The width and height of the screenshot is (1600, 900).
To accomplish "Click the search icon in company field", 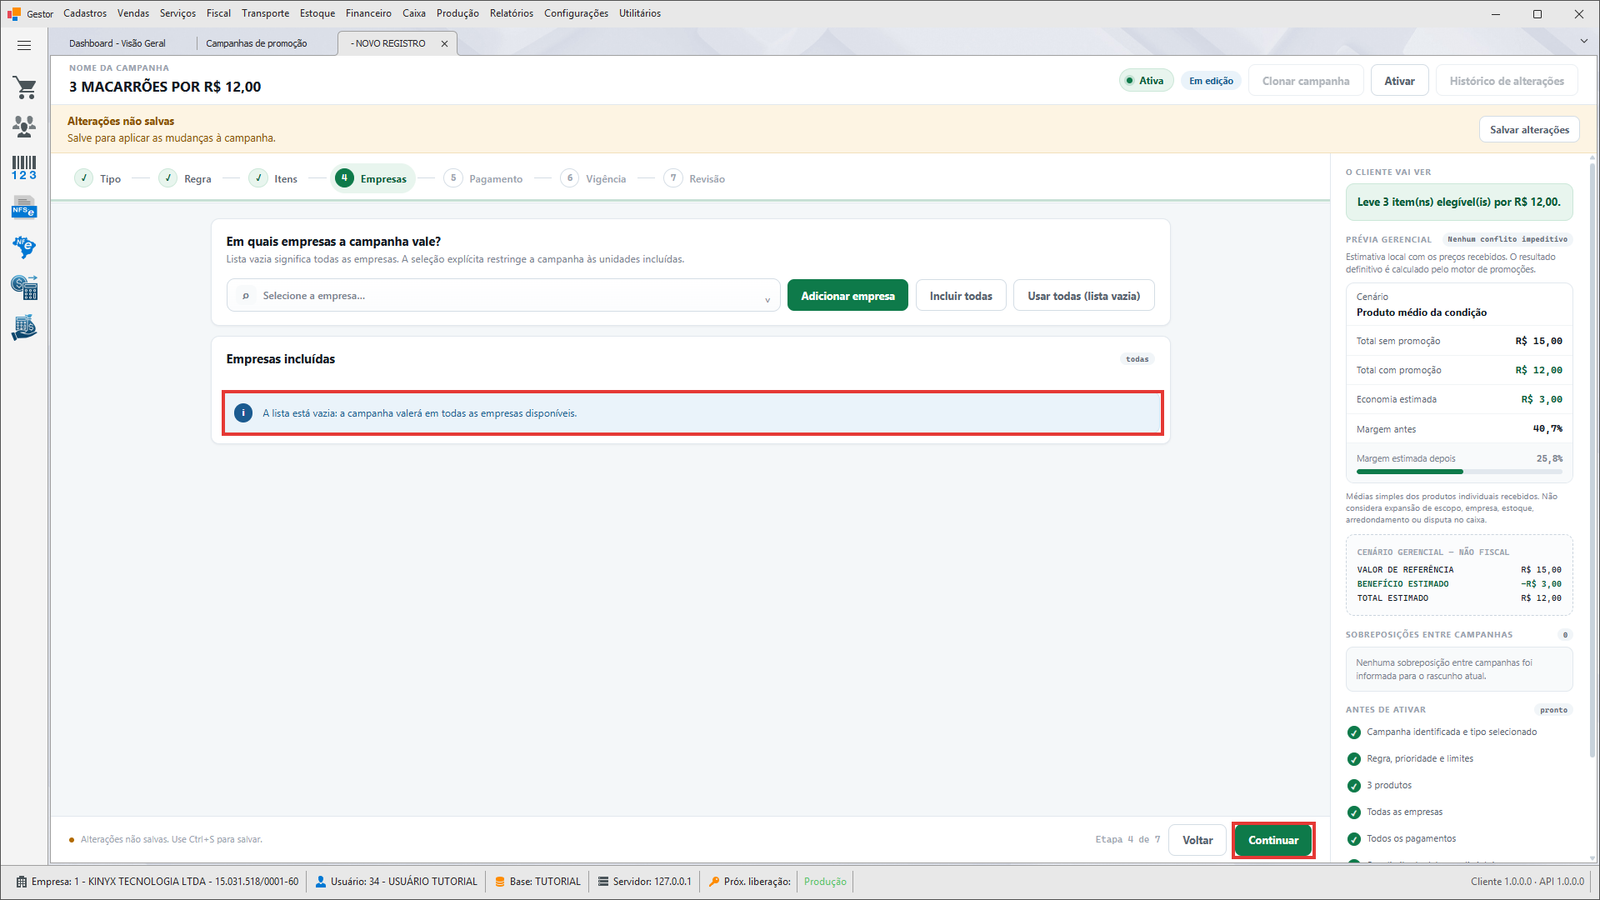I will pyautogui.click(x=246, y=296).
